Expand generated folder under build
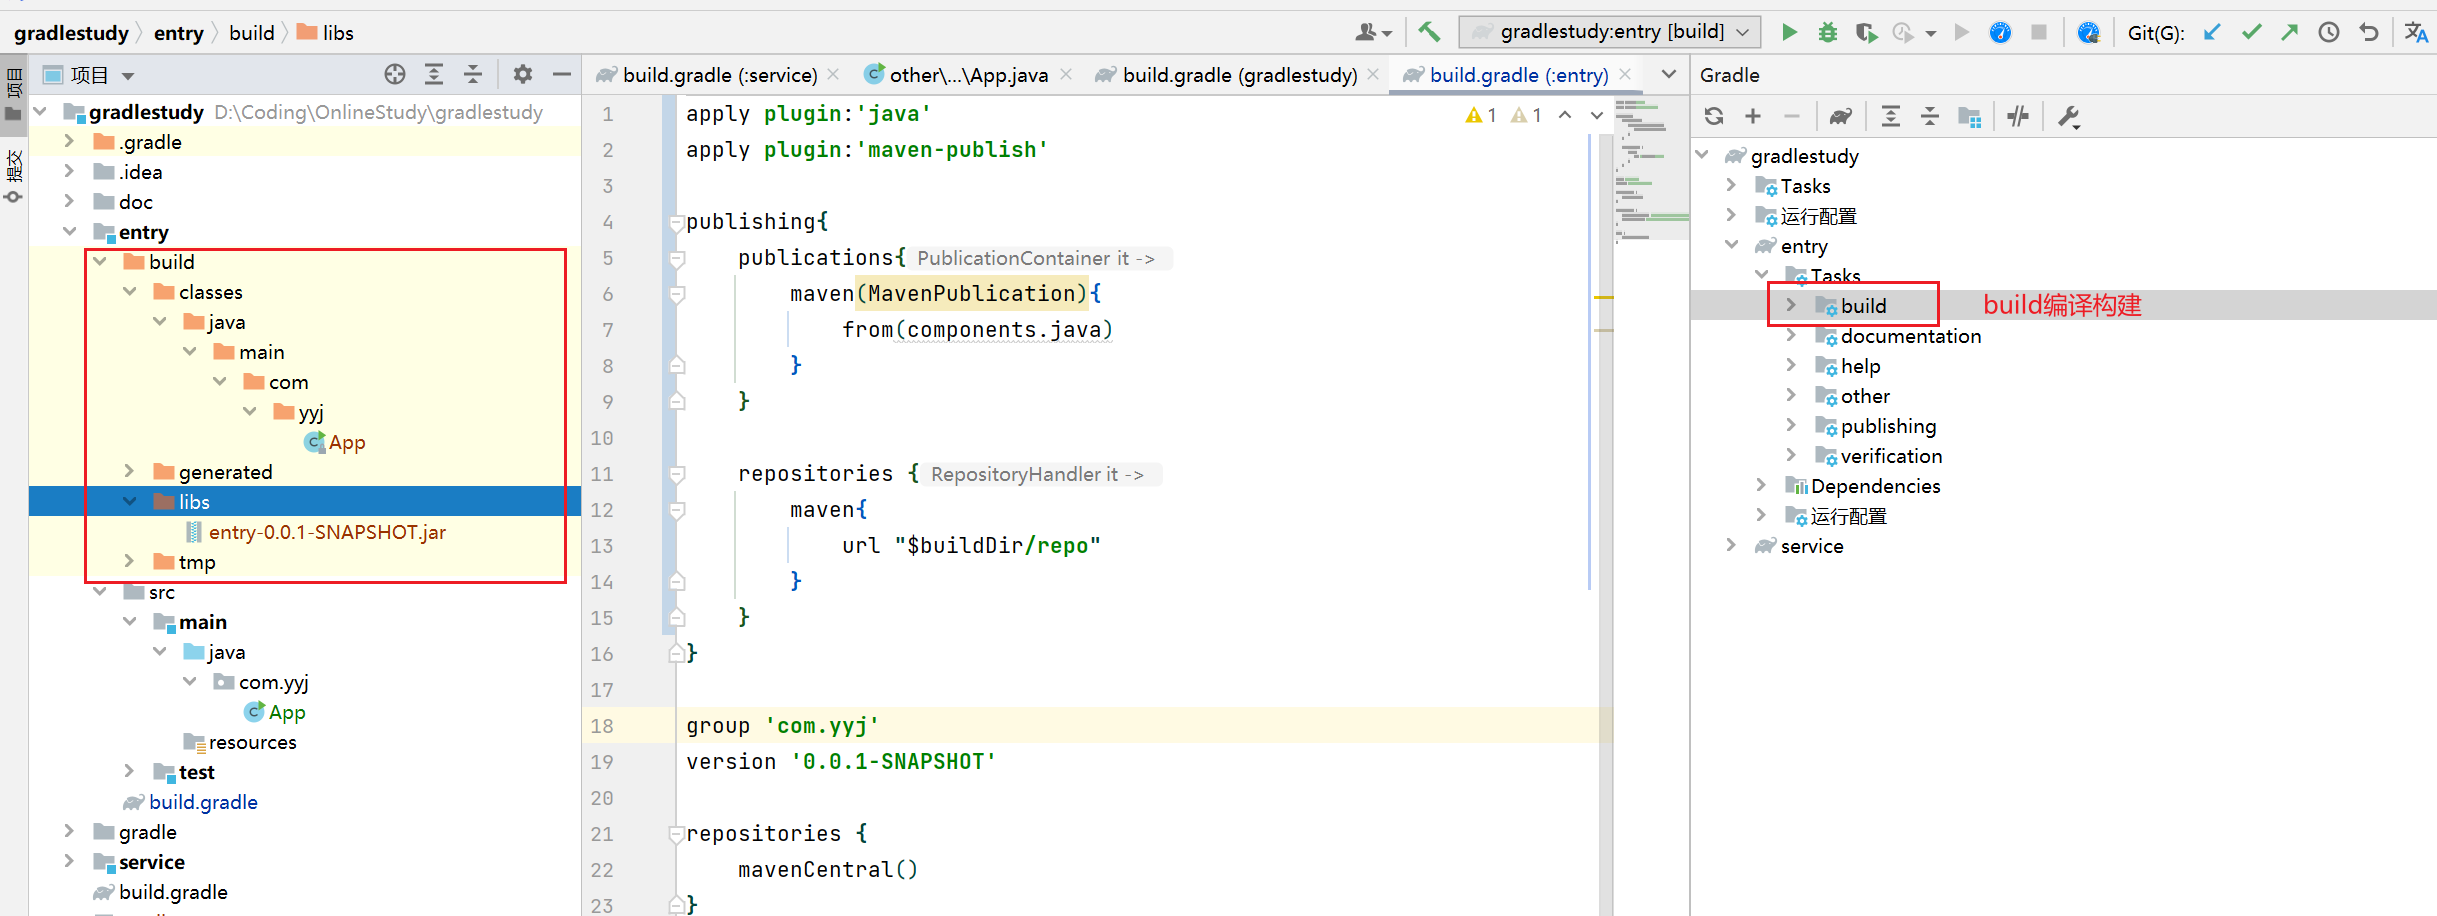This screenshot has height=916, width=2437. 129,471
